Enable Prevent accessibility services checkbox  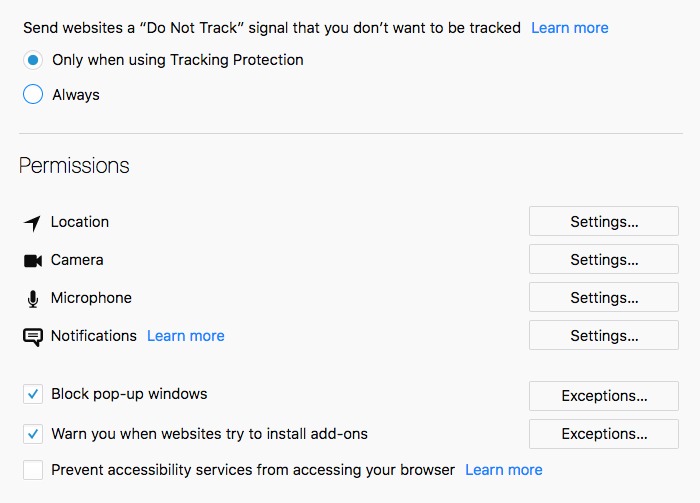tap(33, 470)
